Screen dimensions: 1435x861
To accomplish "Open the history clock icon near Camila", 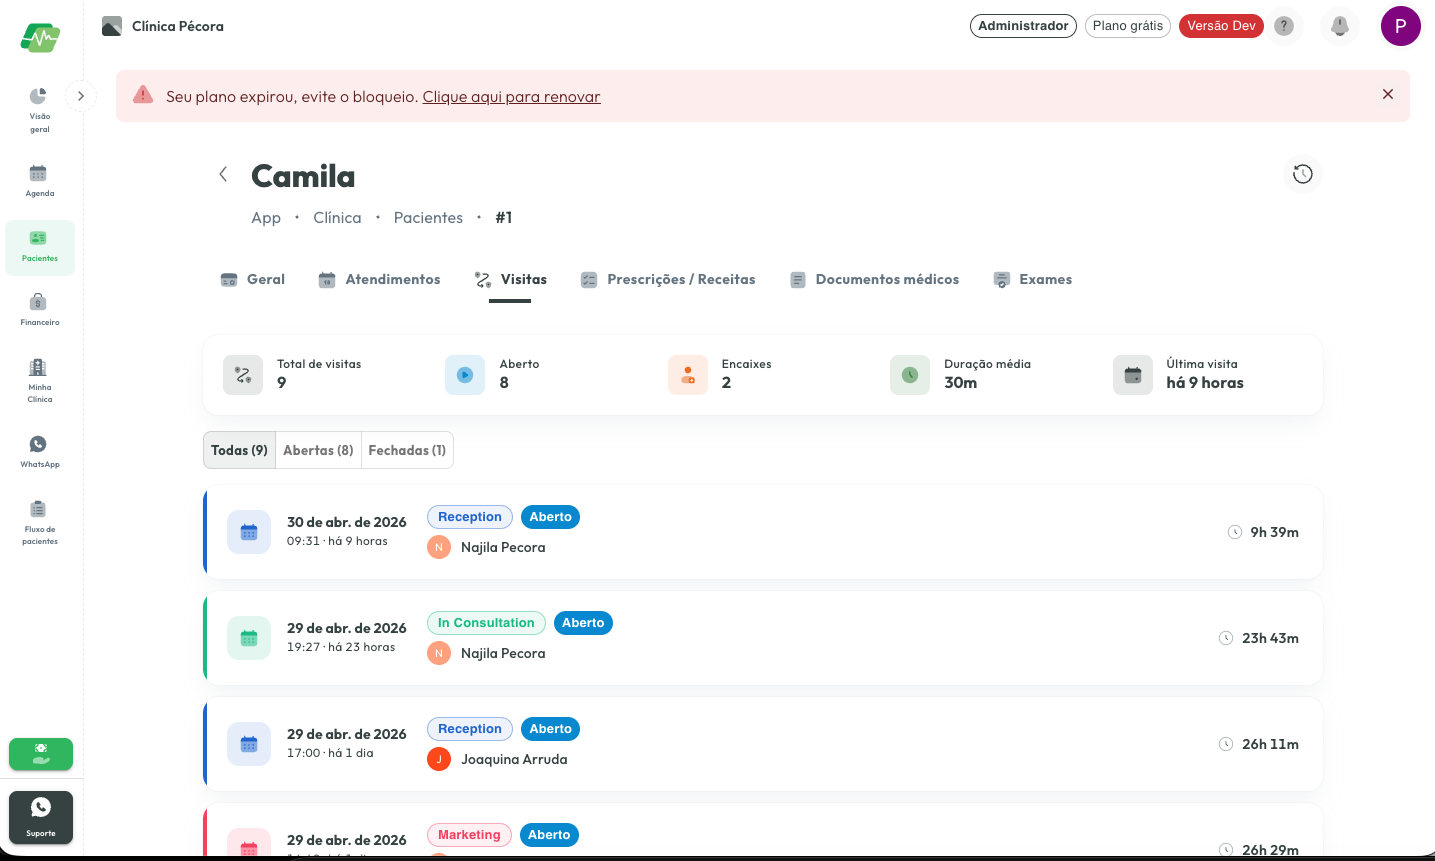I will [x=1302, y=174].
